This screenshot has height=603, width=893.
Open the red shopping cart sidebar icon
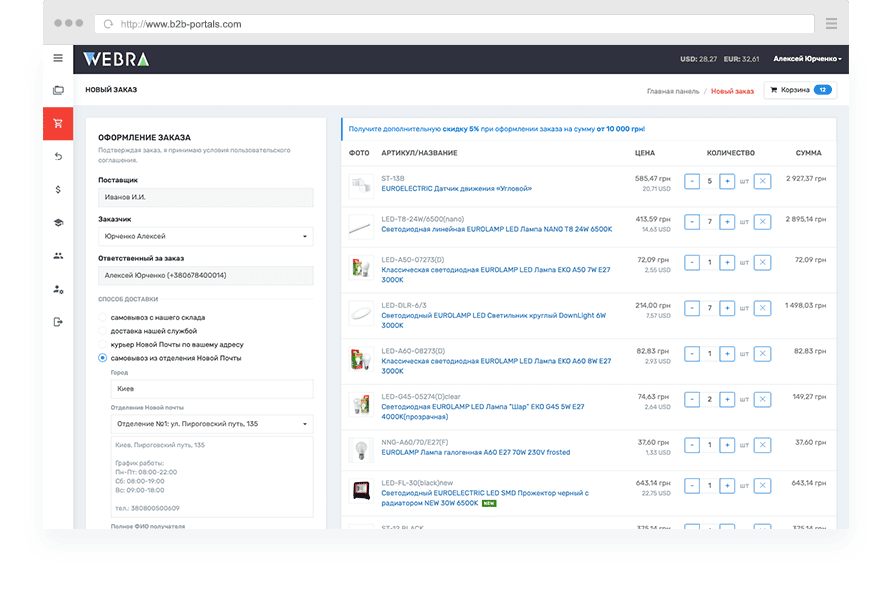(x=58, y=124)
